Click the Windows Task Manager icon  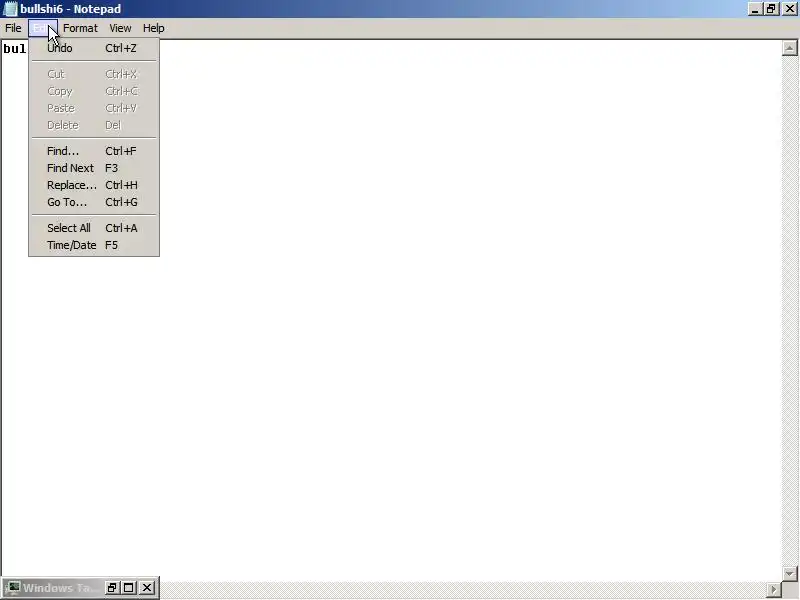13,588
